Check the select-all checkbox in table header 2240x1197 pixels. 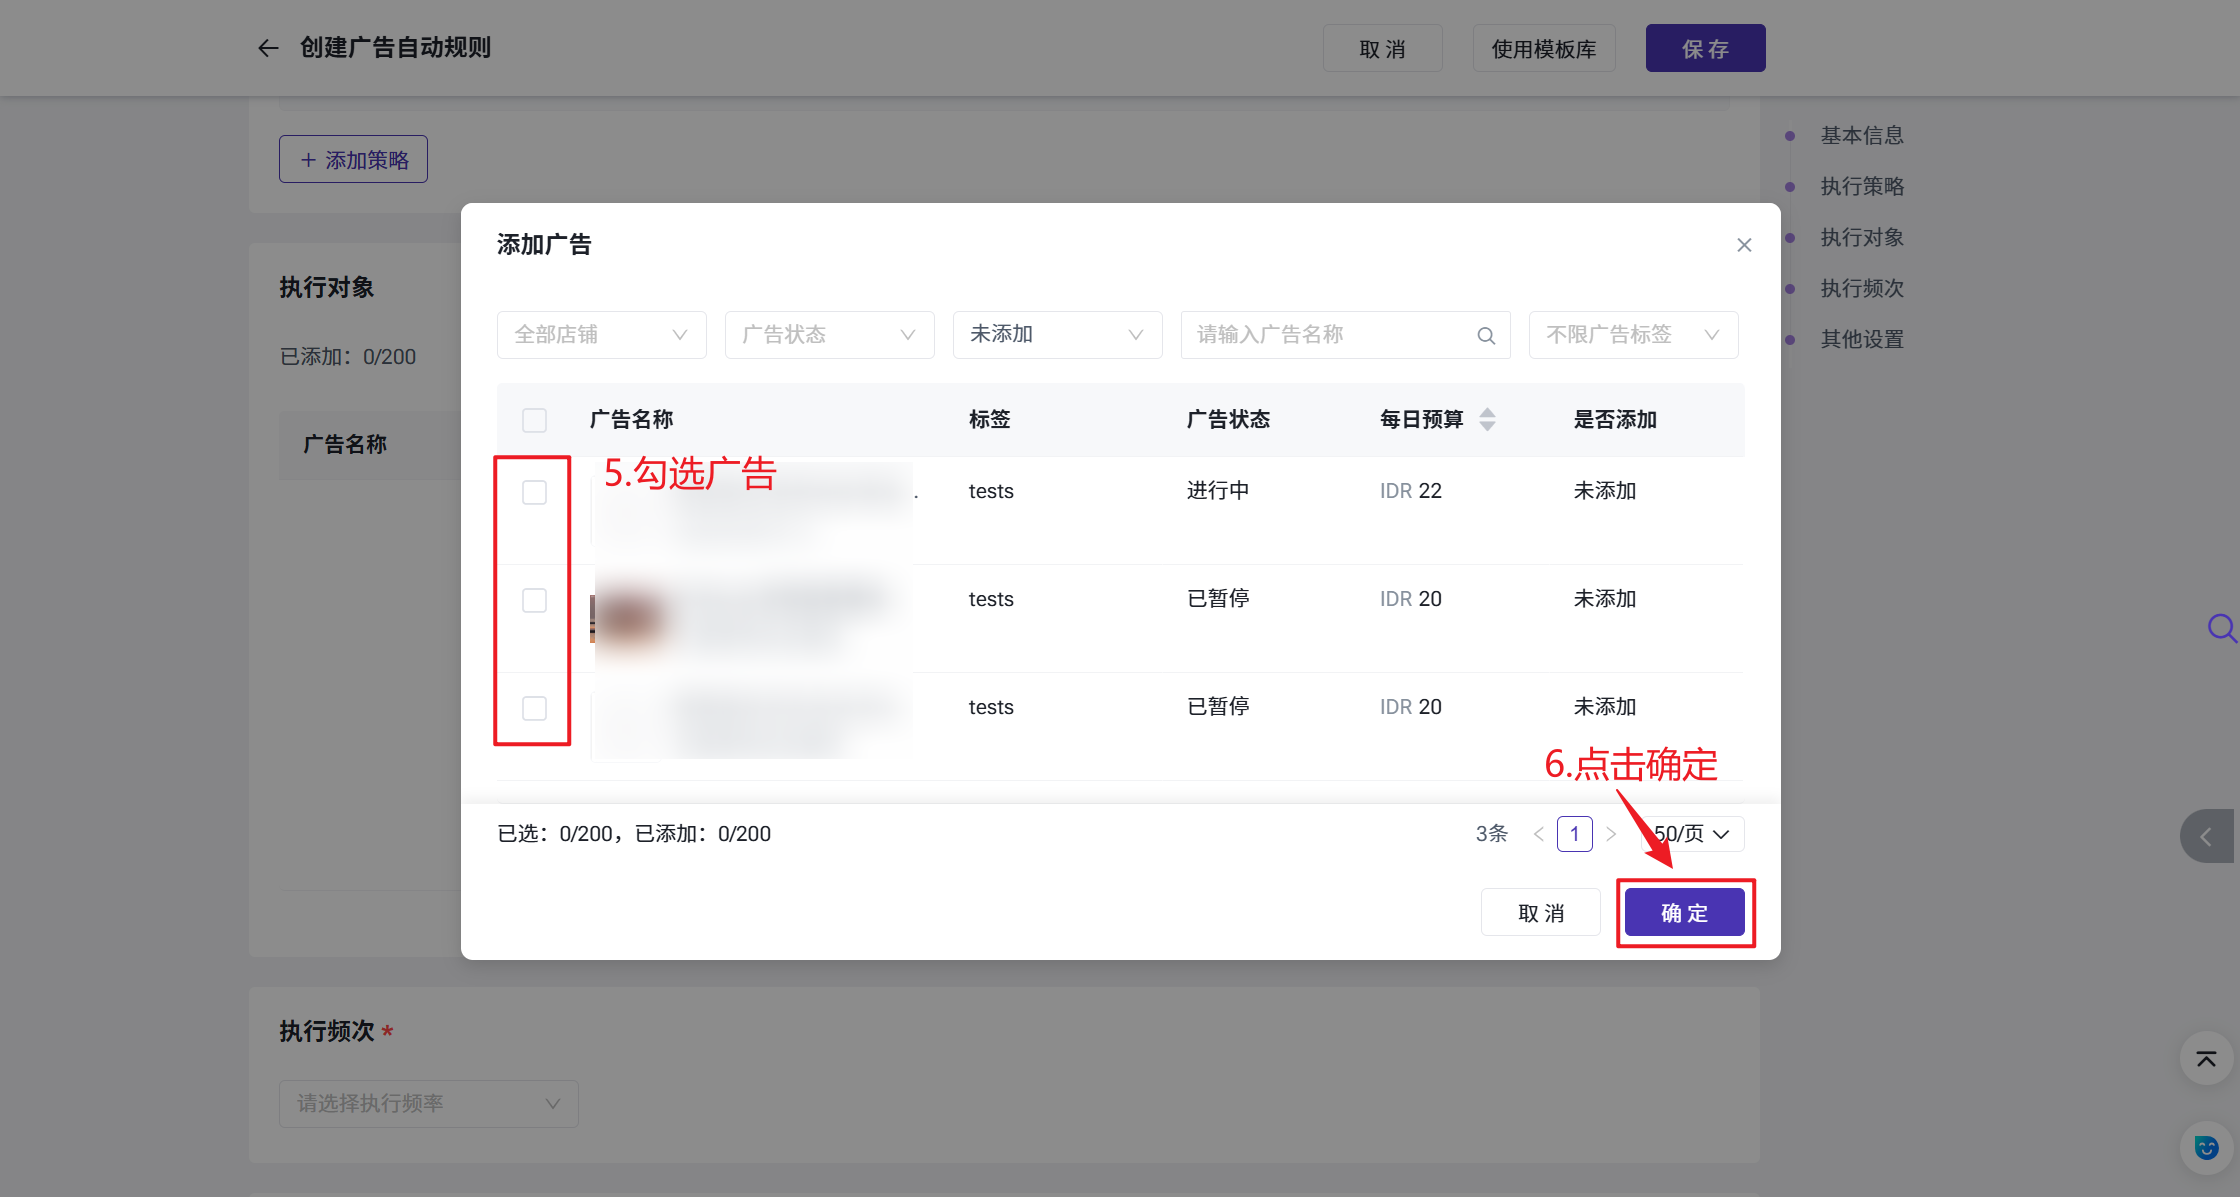pyautogui.click(x=534, y=420)
